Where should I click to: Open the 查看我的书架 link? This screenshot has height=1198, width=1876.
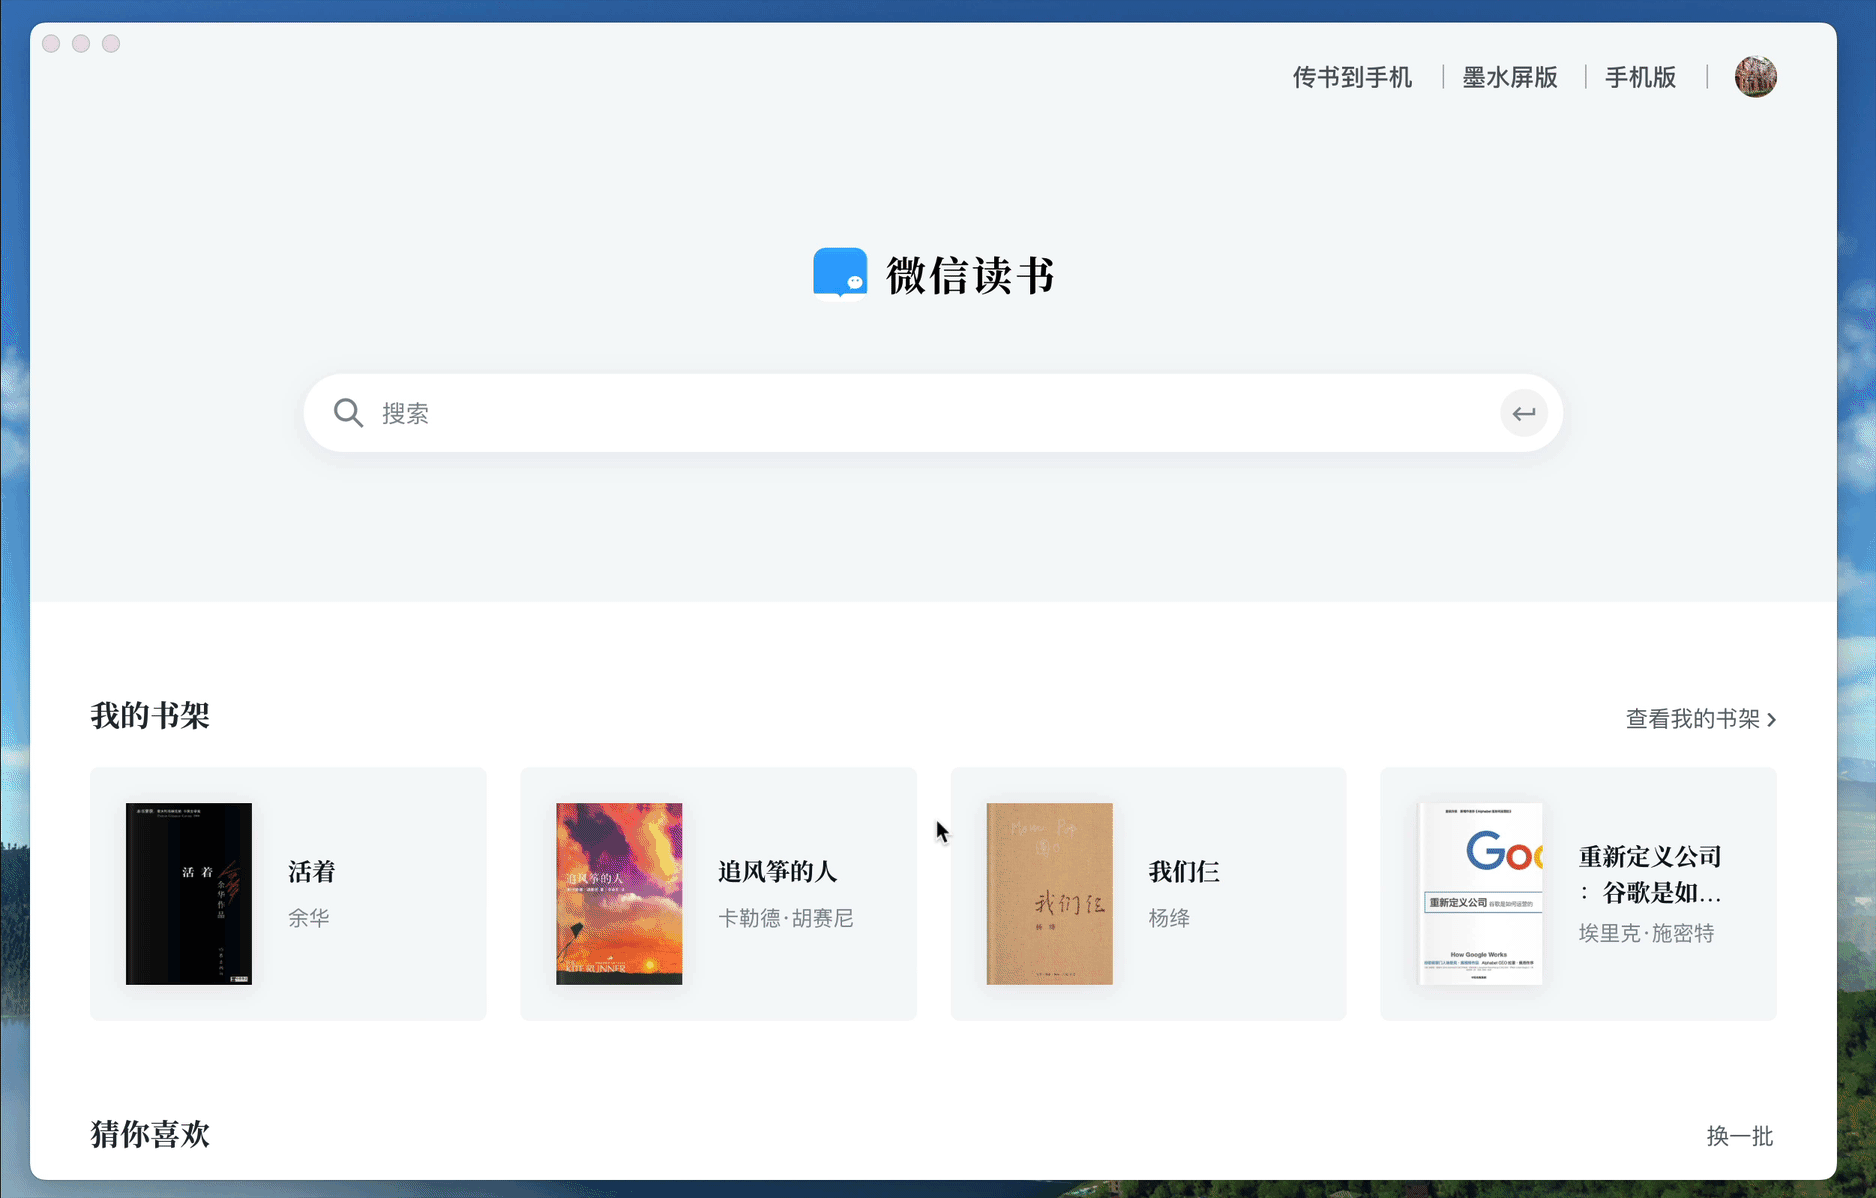point(1692,719)
